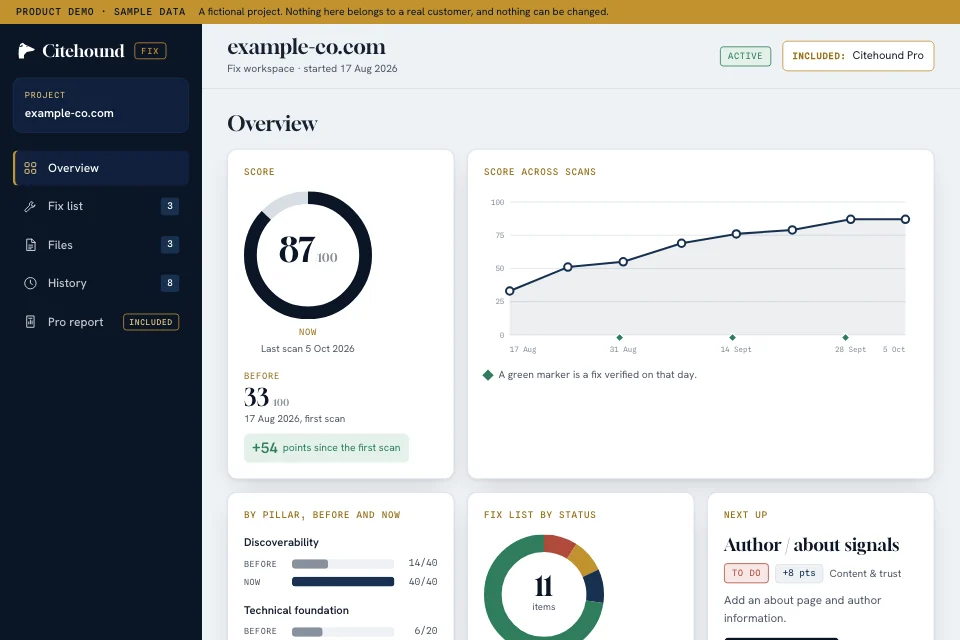Click the 87/100 score ring

(308, 255)
